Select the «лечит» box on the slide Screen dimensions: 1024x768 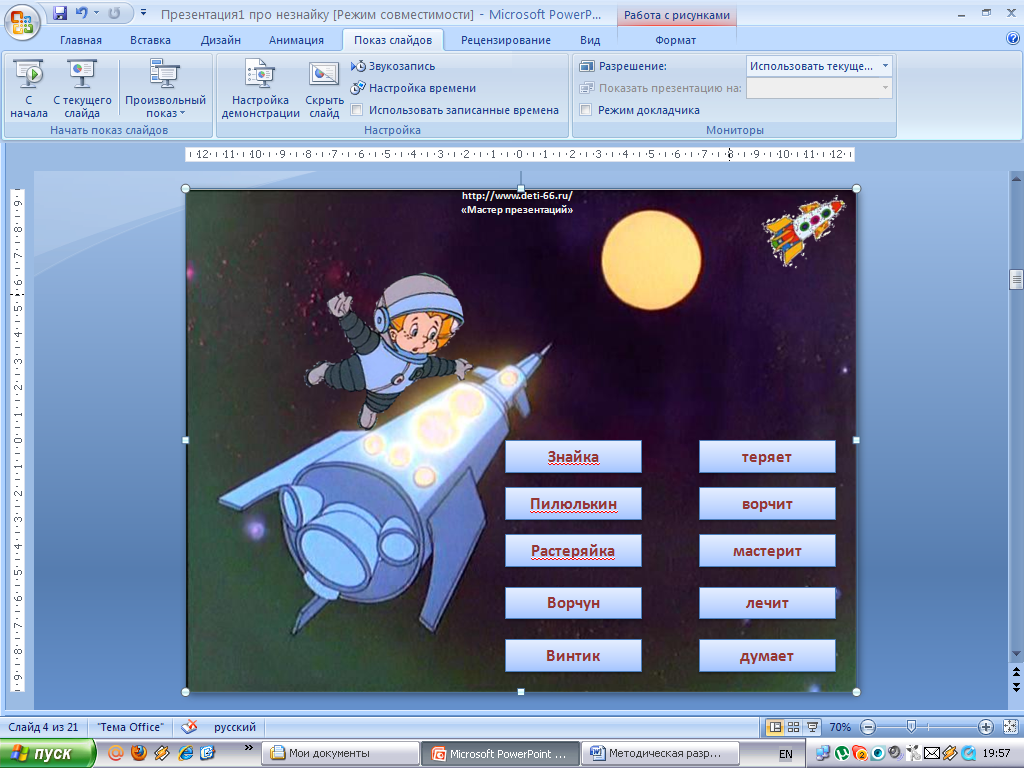[767, 603]
